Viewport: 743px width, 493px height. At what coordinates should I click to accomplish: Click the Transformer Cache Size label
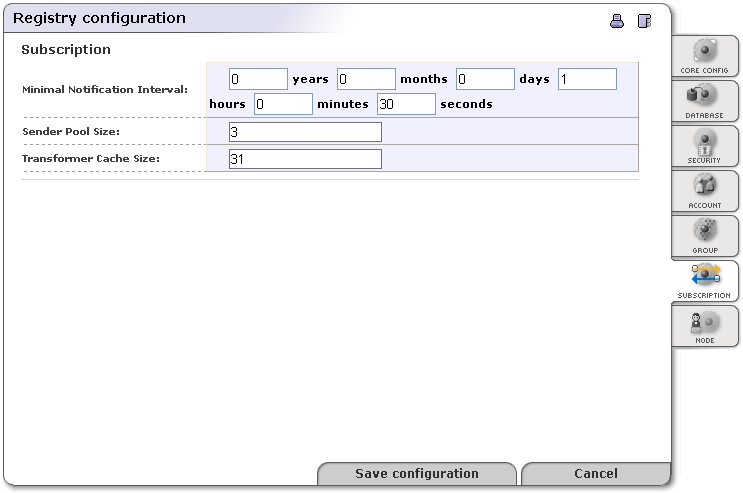pyautogui.click(x=91, y=158)
